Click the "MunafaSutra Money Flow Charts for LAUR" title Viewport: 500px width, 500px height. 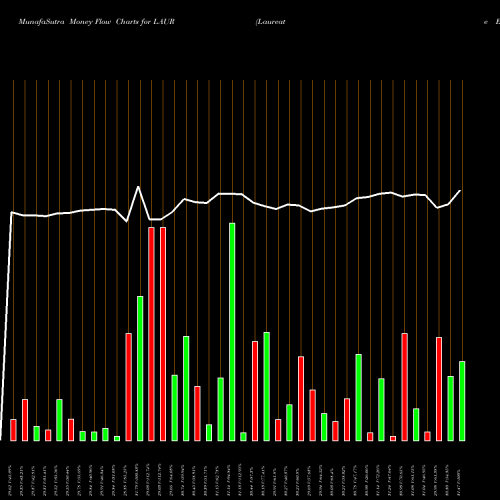96,22
